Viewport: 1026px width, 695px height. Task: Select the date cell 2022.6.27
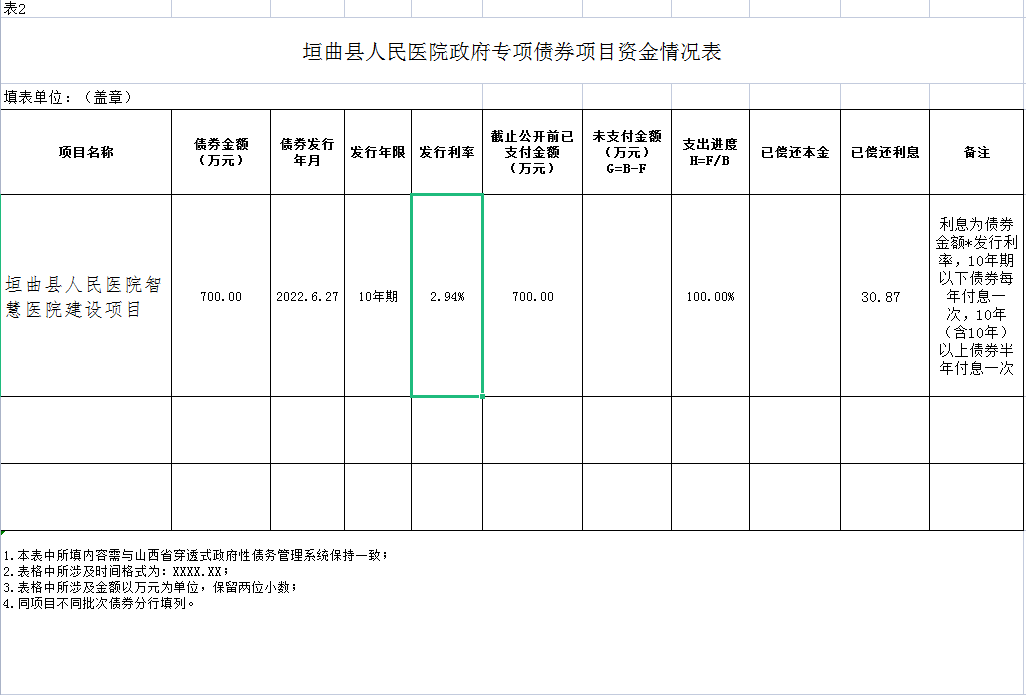click(x=308, y=296)
